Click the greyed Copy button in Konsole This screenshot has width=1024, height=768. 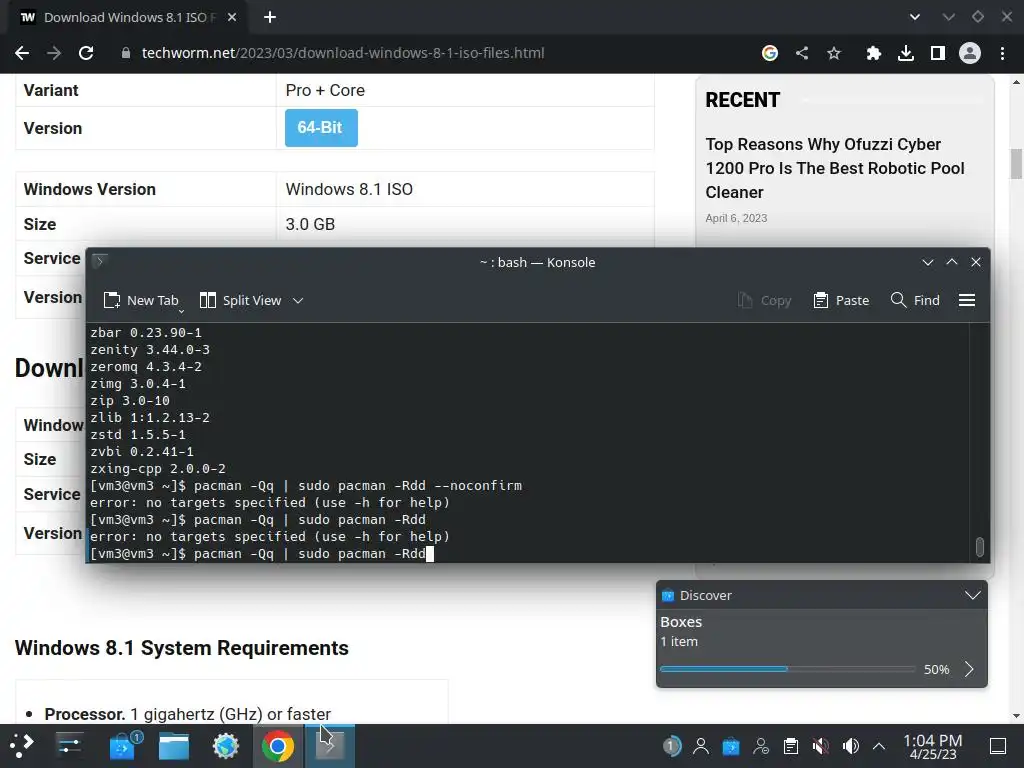tap(763, 300)
